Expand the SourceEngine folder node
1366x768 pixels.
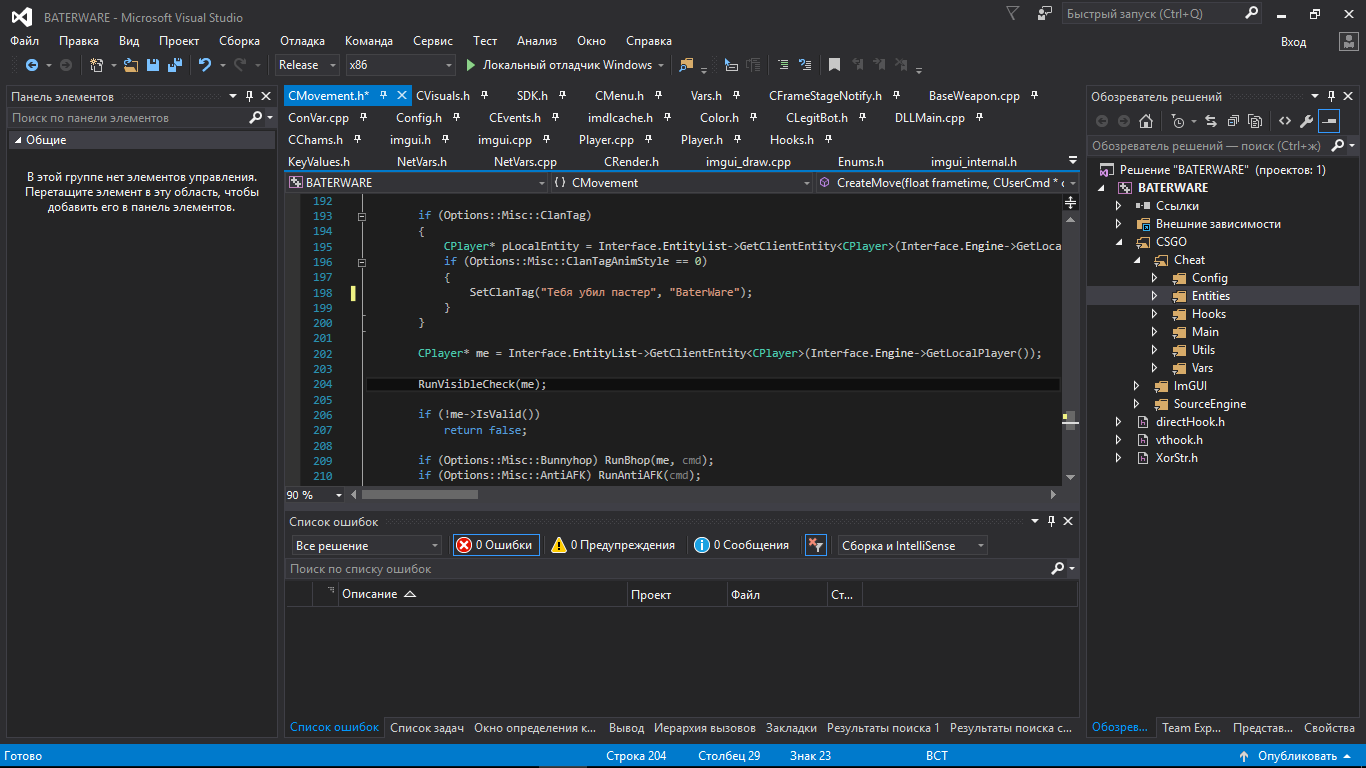point(1136,404)
